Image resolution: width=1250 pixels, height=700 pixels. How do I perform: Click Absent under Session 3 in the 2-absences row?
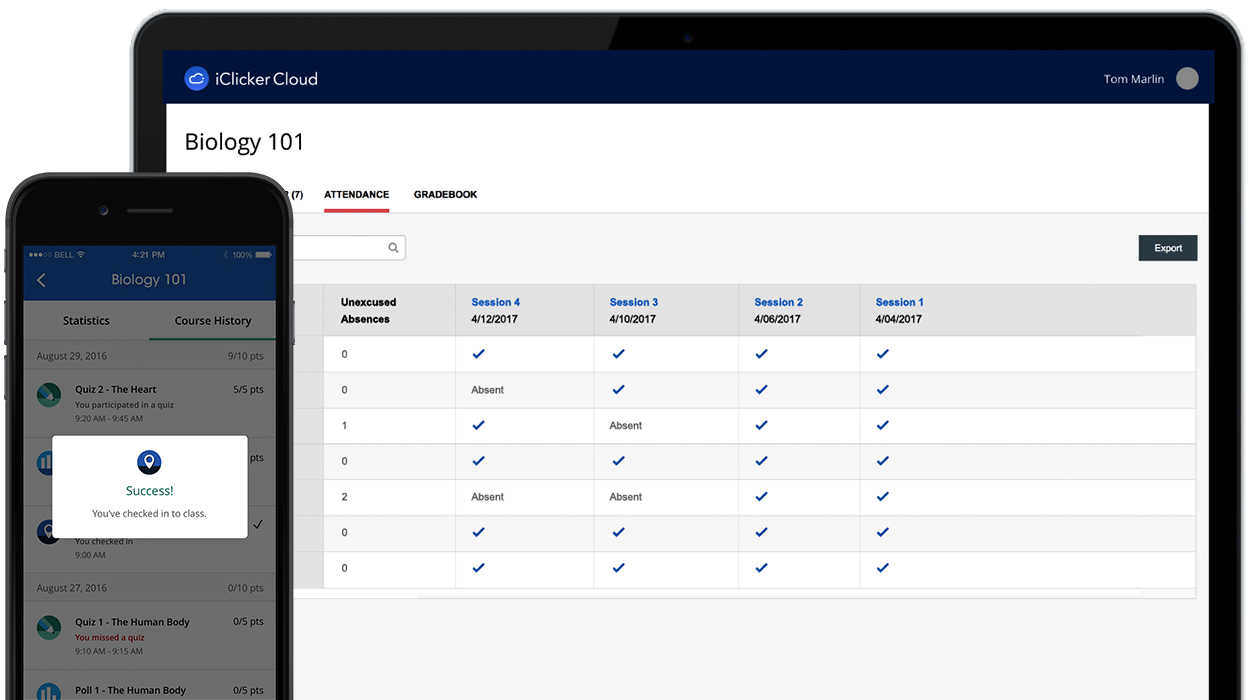coord(626,497)
